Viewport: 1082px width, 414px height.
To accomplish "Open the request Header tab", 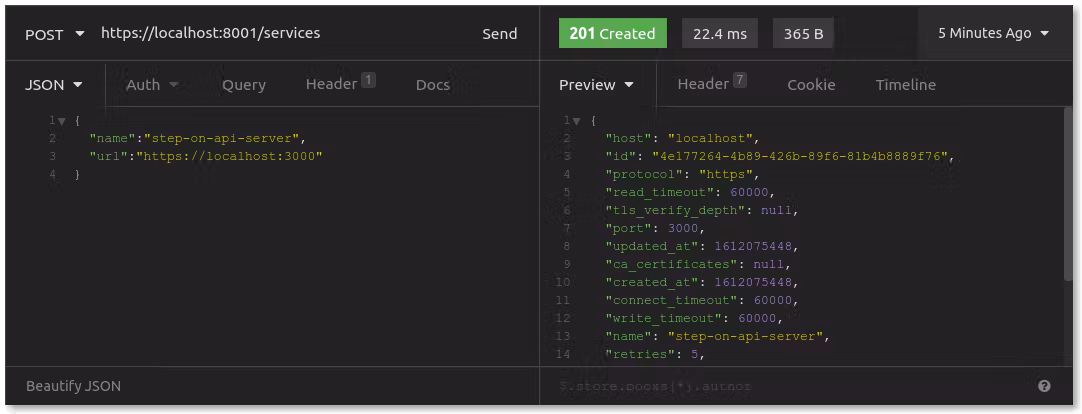I will click(340, 84).
